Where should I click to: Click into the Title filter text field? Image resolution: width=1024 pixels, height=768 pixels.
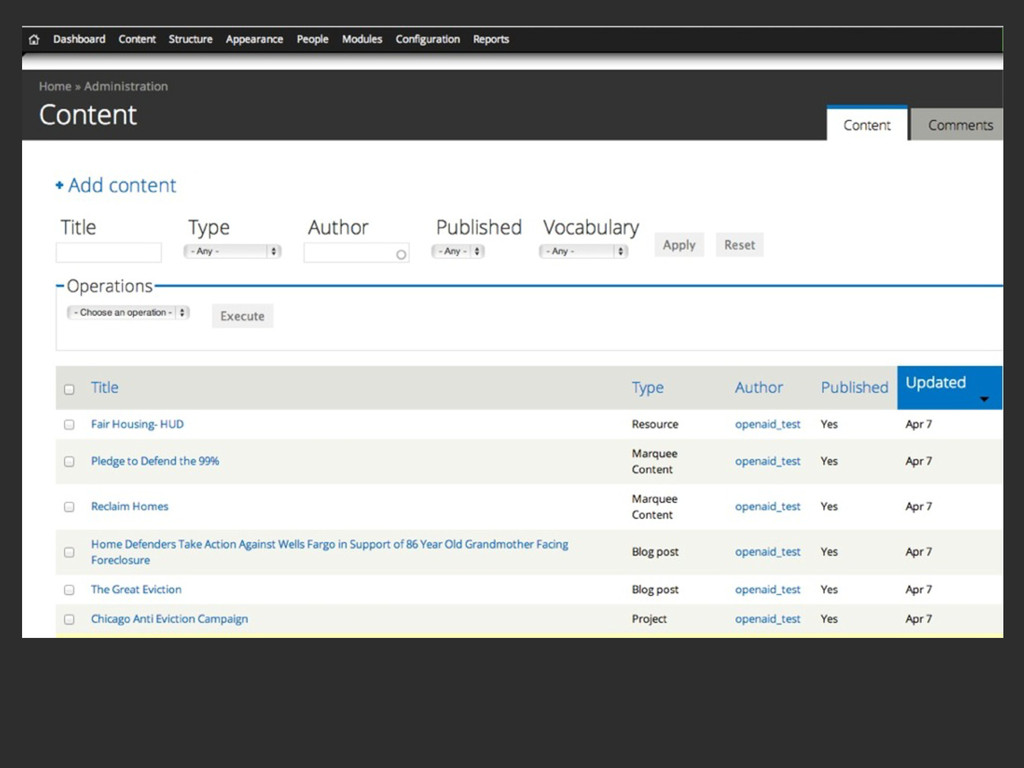click(108, 253)
